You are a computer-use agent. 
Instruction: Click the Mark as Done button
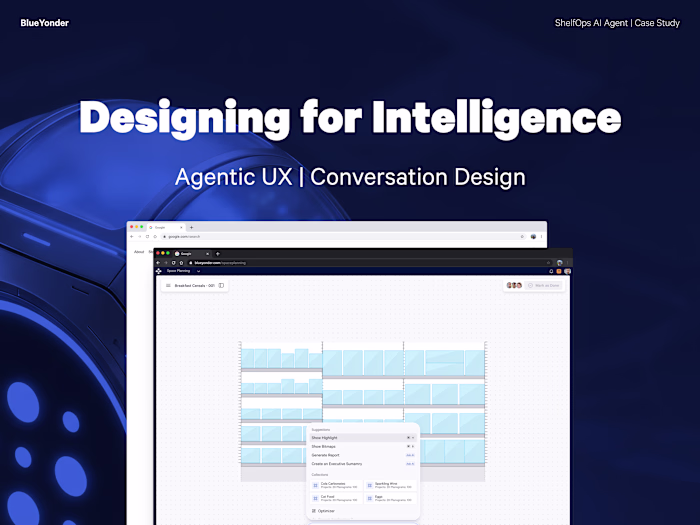(x=543, y=285)
